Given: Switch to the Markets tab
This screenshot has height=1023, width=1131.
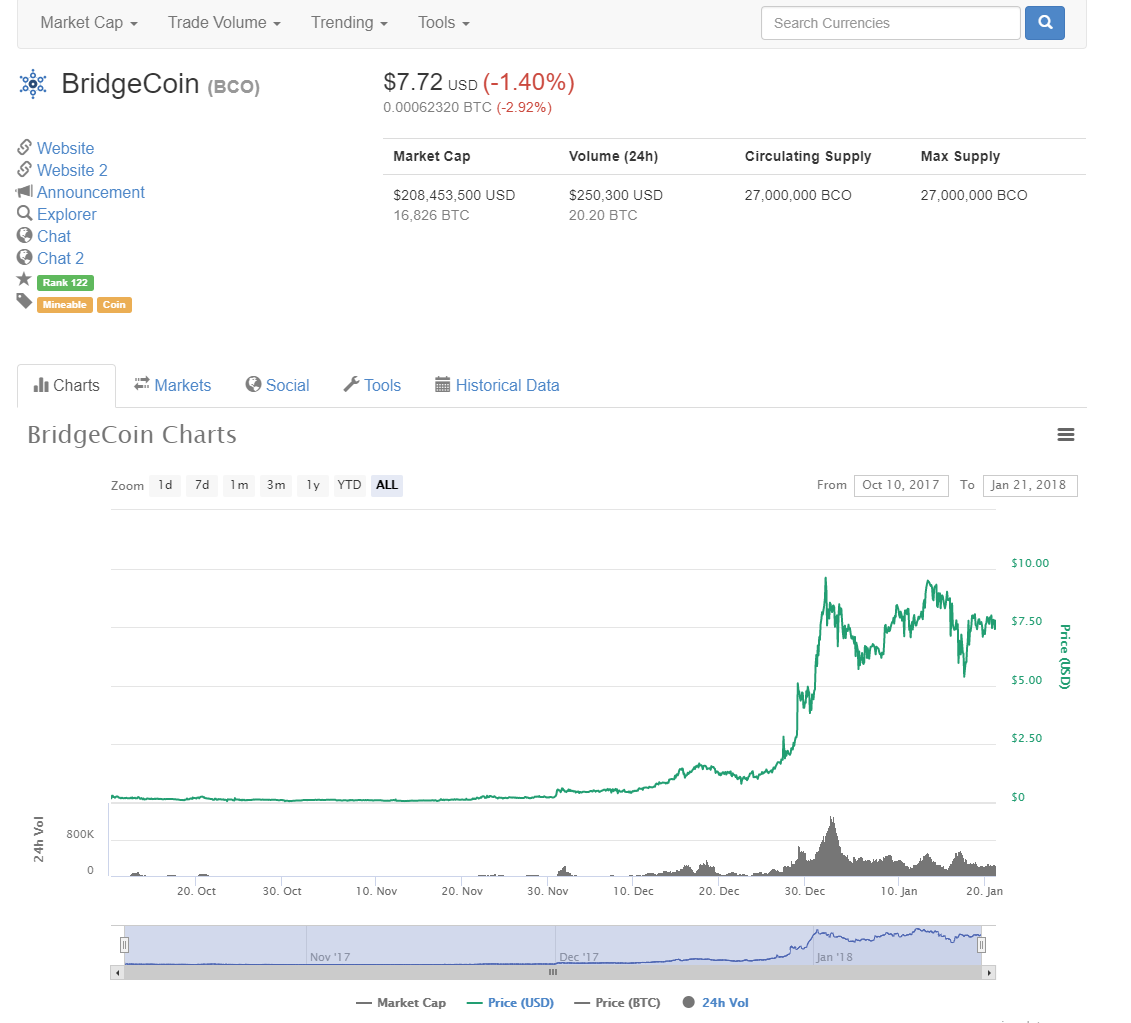Looking at the screenshot, I should [172, 385].
